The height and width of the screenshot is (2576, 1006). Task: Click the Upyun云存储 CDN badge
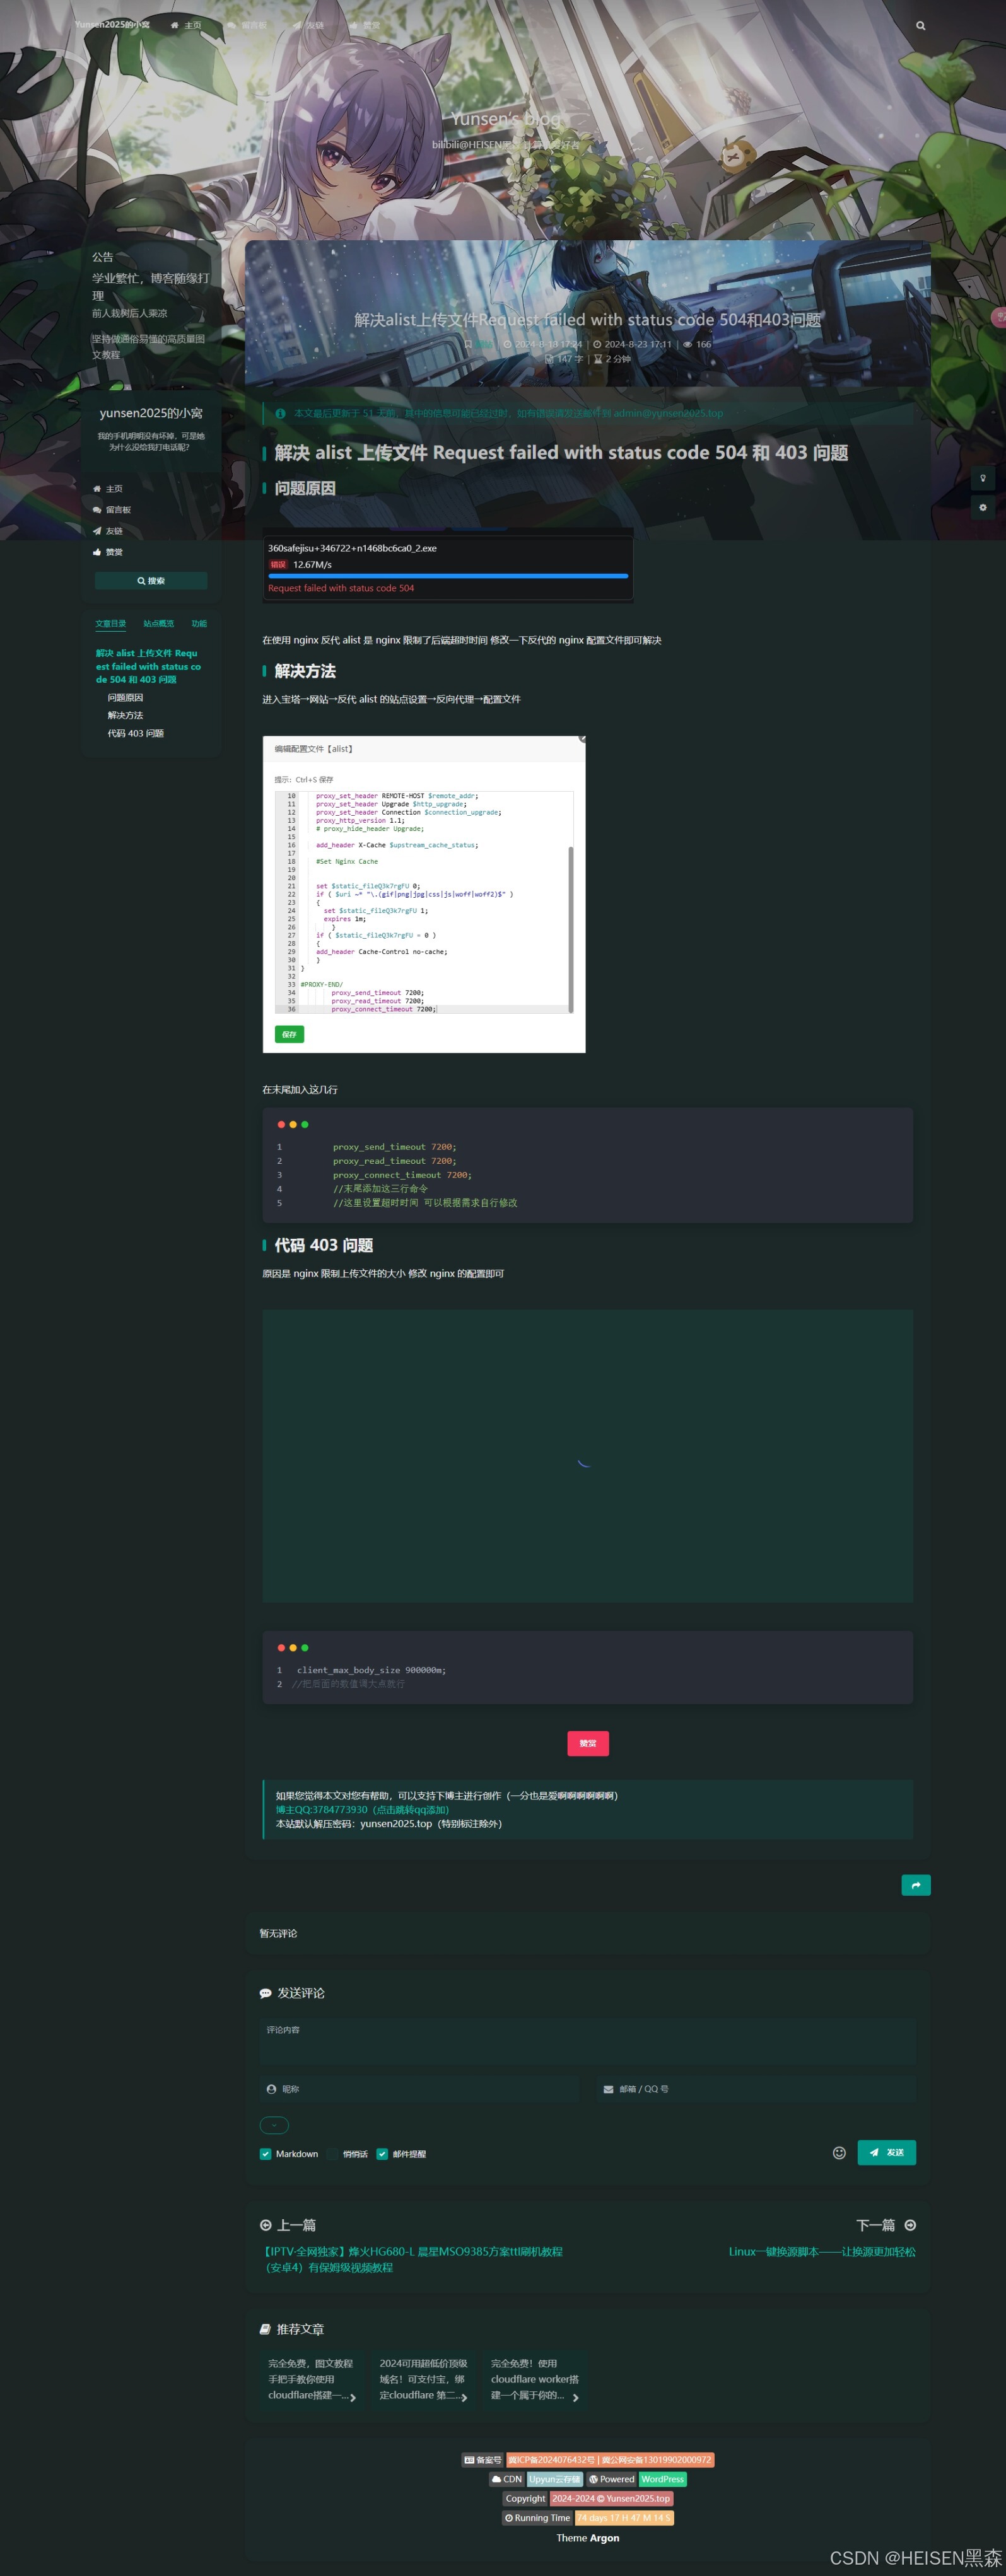tap(555, 2479)
